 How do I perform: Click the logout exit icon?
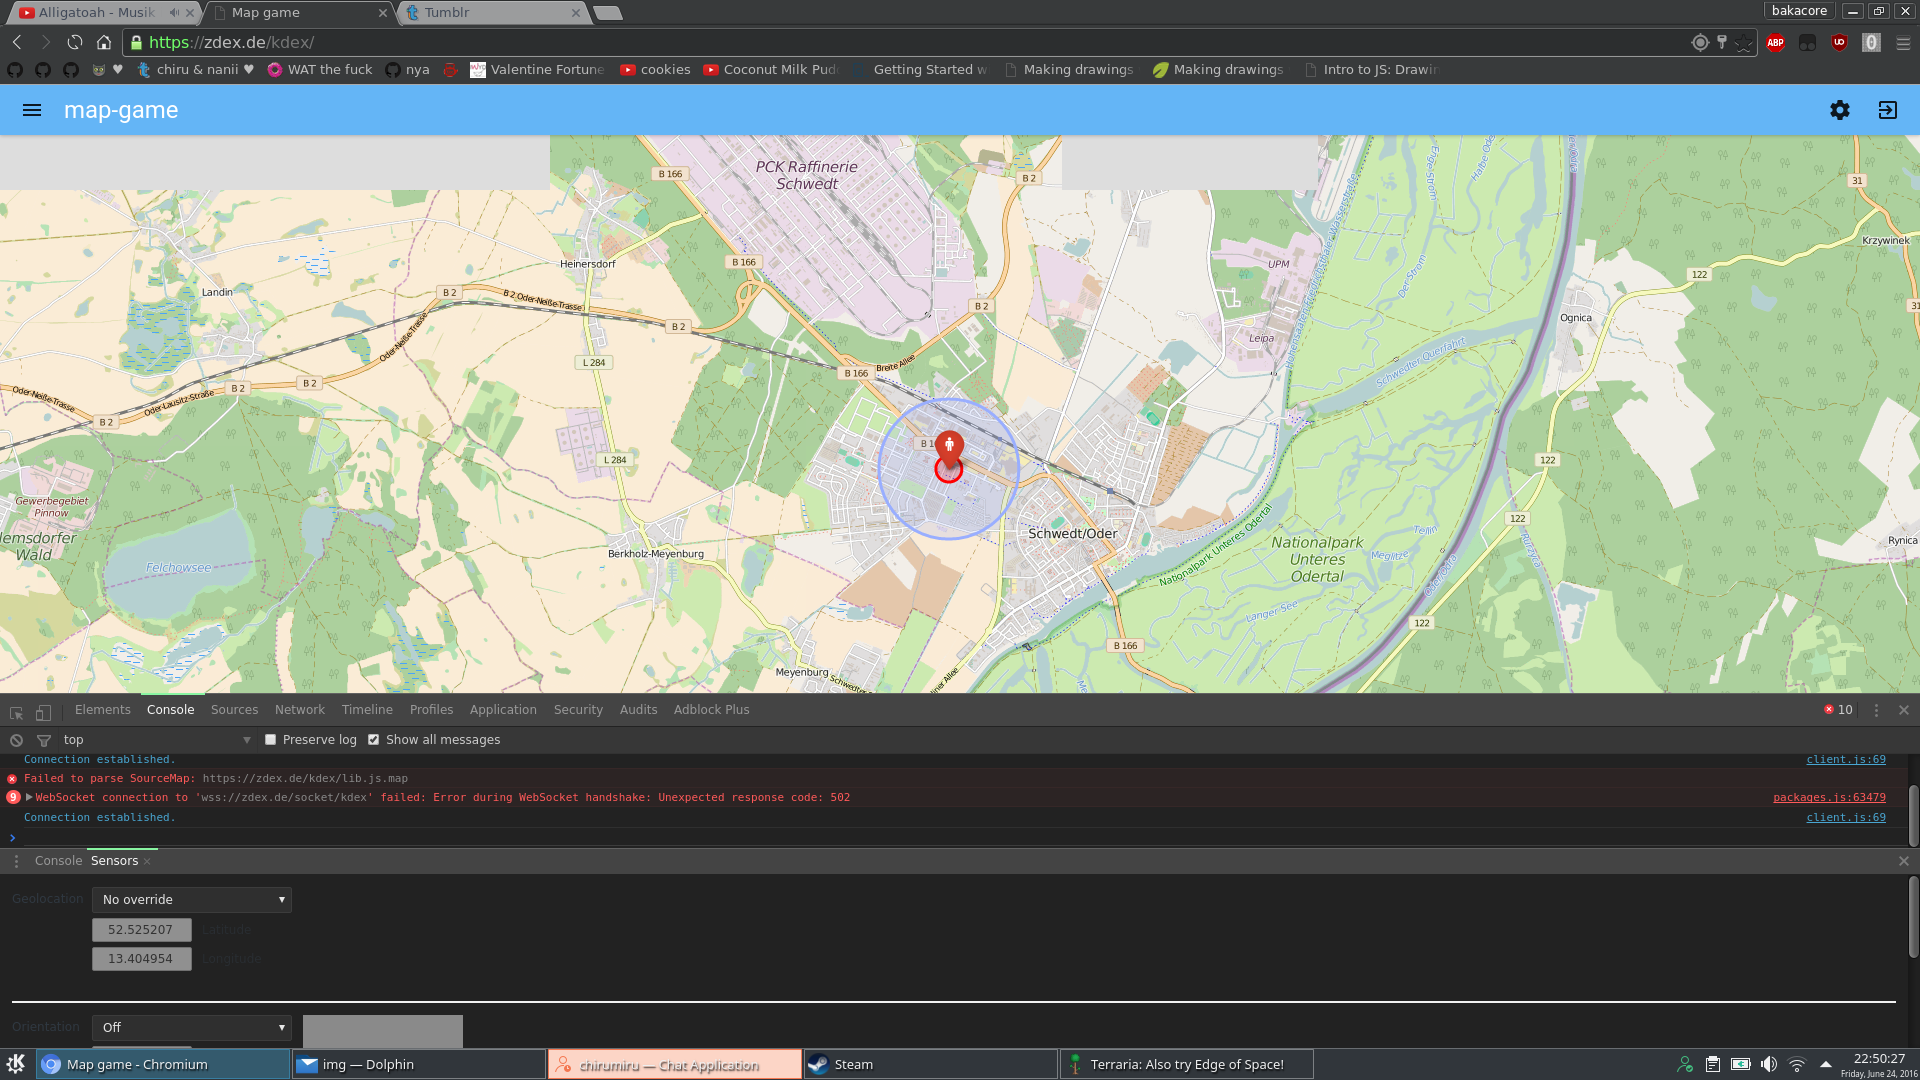1888,110
